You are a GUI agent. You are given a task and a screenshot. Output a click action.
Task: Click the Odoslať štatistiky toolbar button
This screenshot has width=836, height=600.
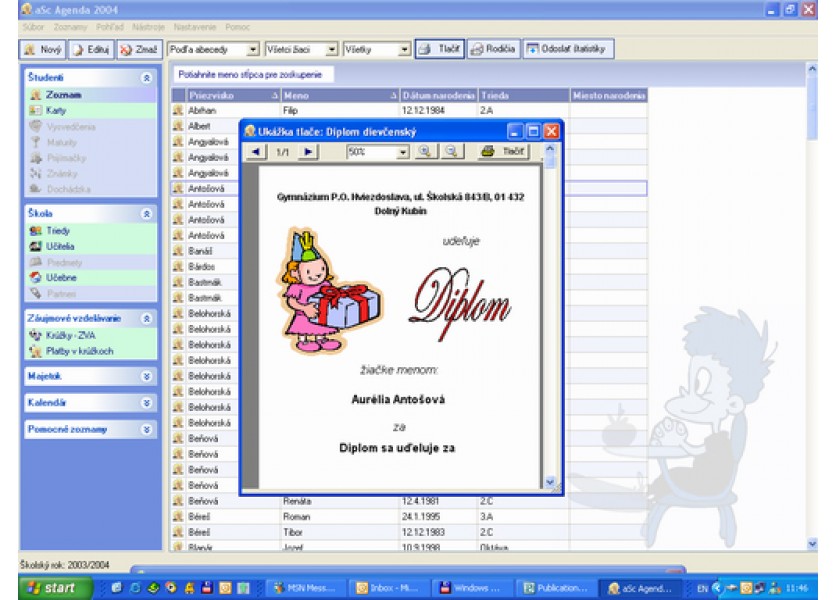coord(568,48)
